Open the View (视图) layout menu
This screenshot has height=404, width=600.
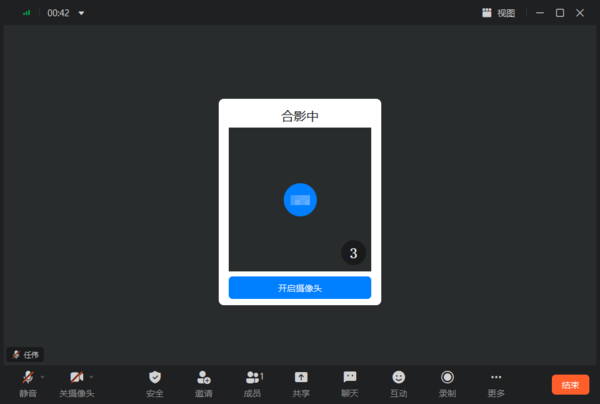[498, 13]
